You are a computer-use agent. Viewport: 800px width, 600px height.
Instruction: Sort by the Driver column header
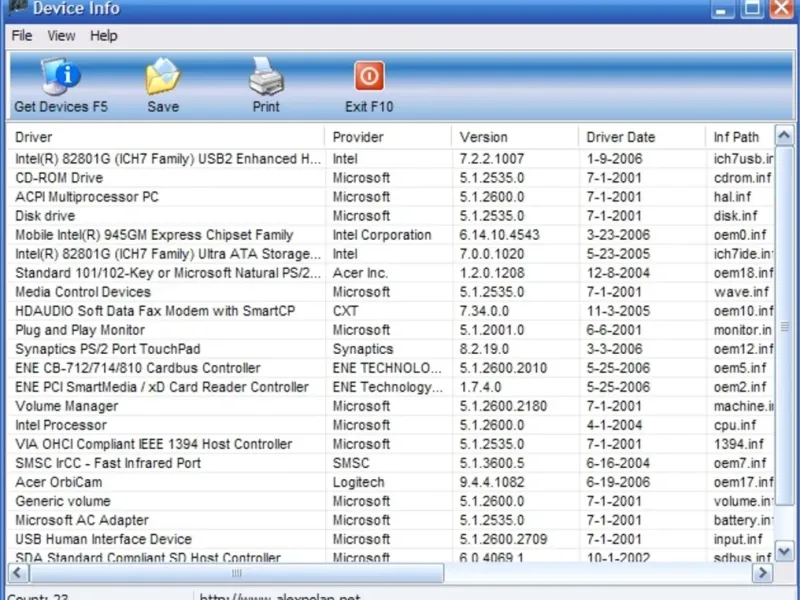[166, 137]
